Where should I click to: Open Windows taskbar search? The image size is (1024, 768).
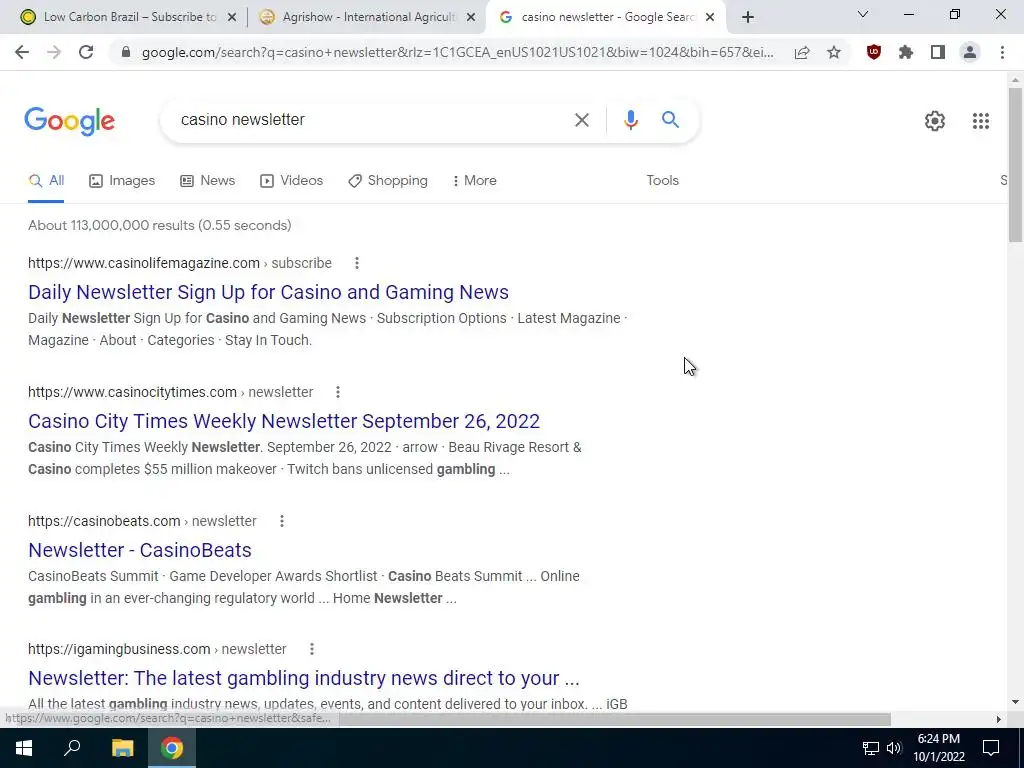72,748
